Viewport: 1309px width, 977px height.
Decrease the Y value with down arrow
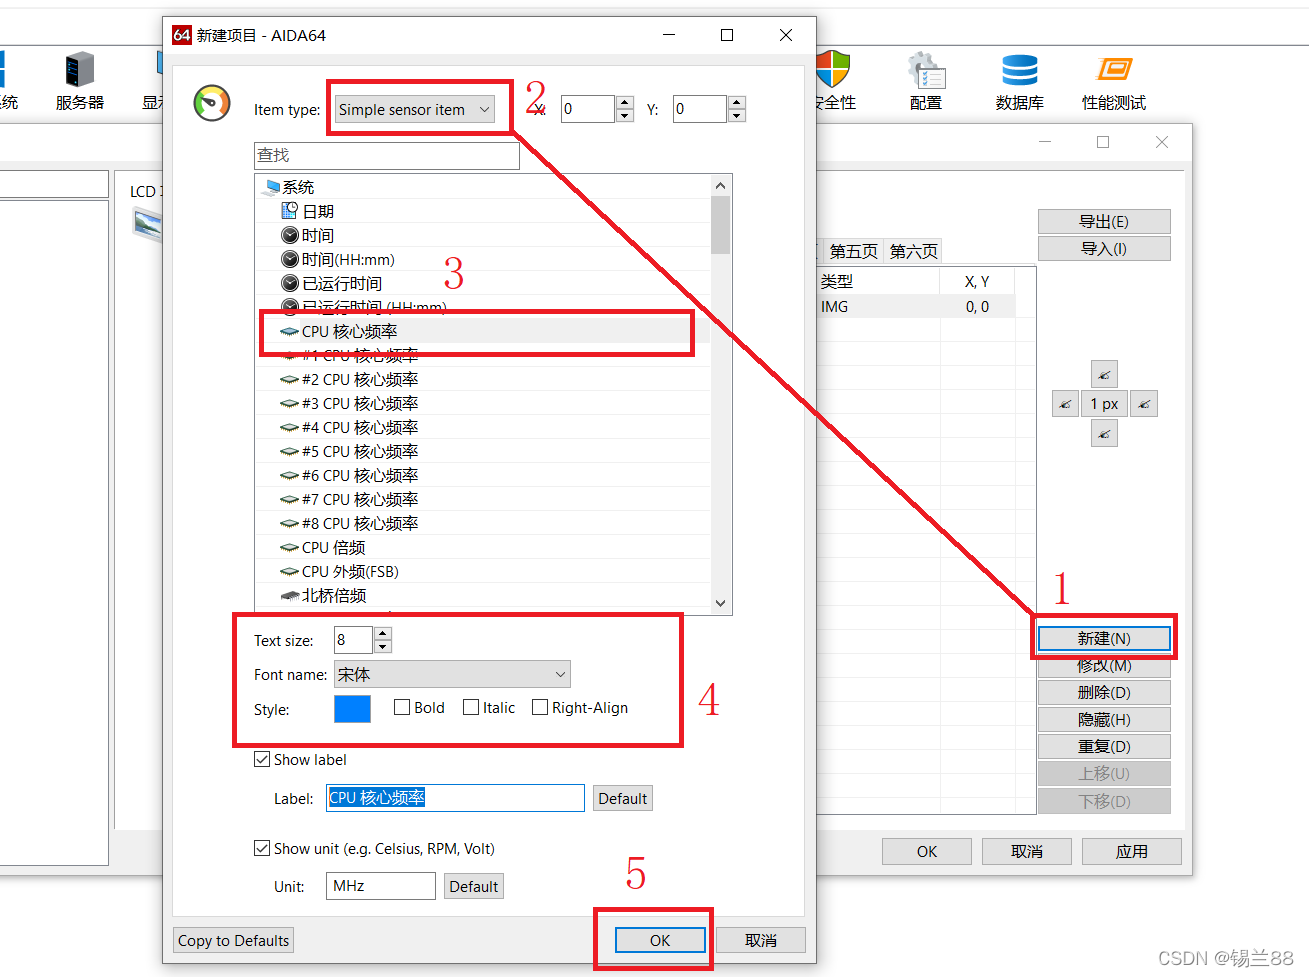point(737,115)
